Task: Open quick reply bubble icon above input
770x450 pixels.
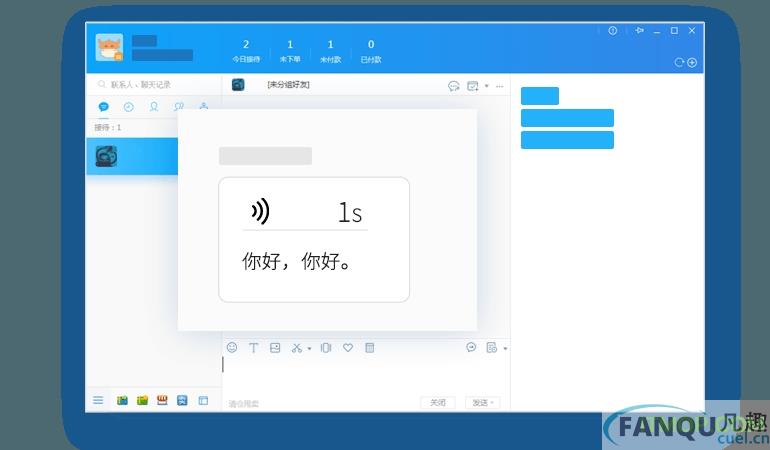Action: 471,347
